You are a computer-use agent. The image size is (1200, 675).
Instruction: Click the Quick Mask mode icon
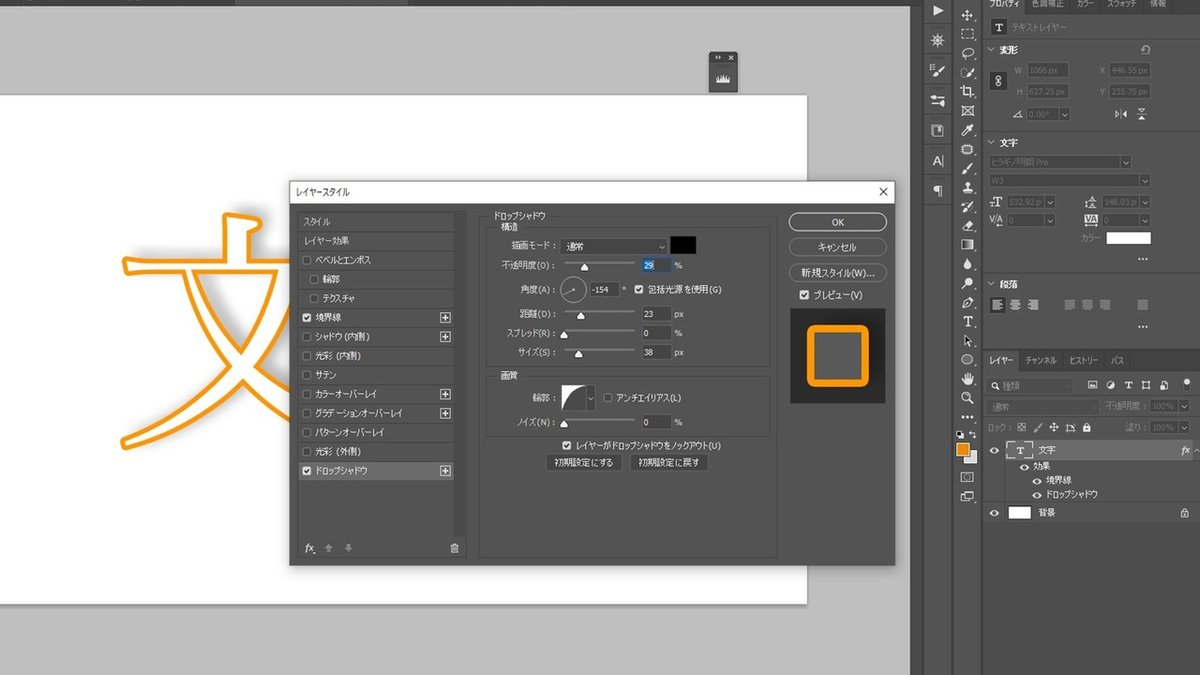[967, 477]
